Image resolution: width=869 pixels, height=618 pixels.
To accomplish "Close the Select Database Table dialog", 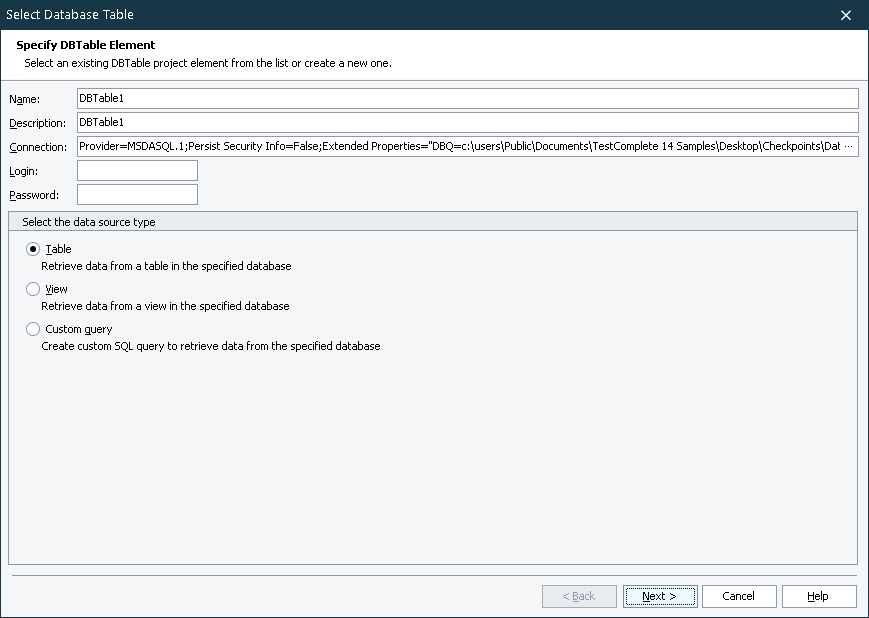I will tap(846, 15).
